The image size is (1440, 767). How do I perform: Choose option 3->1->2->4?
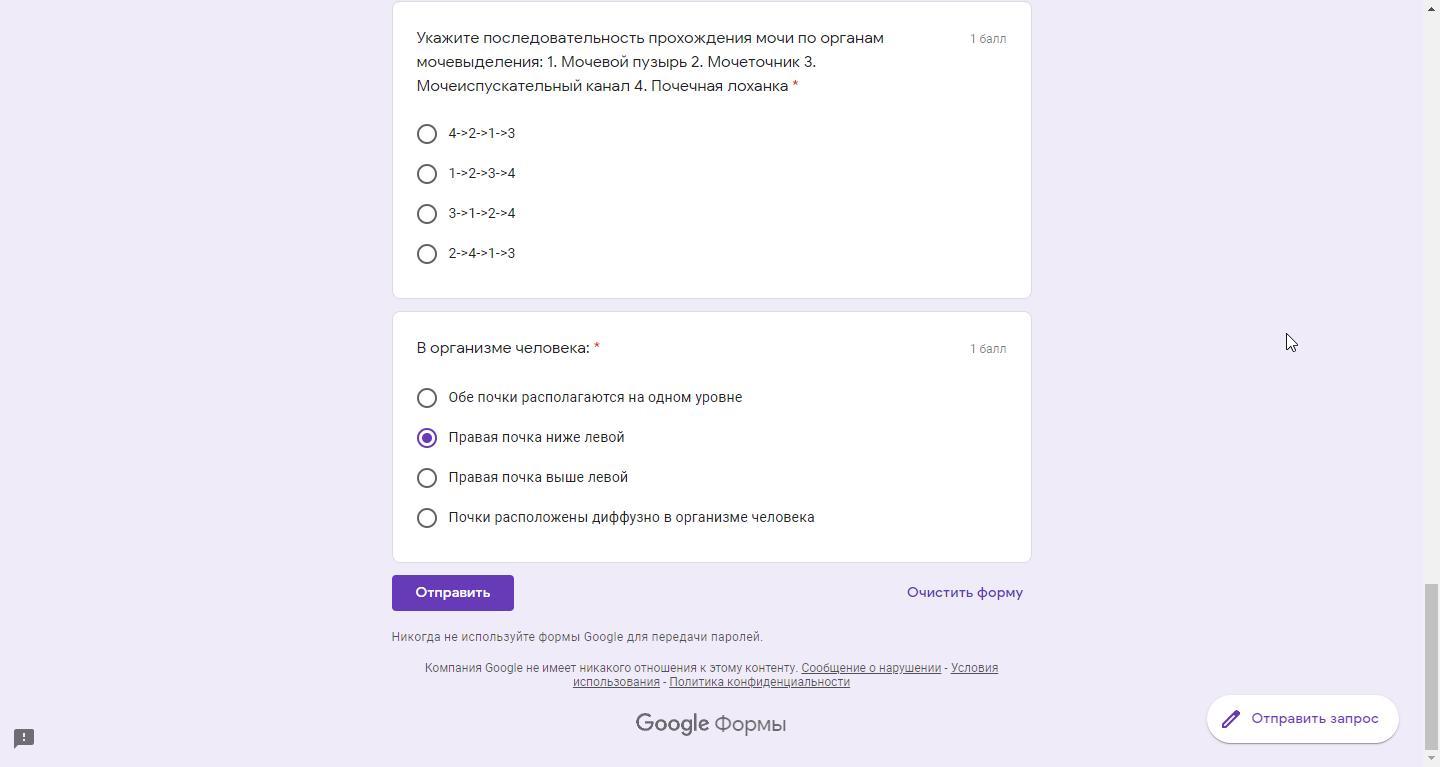point(427,214)
